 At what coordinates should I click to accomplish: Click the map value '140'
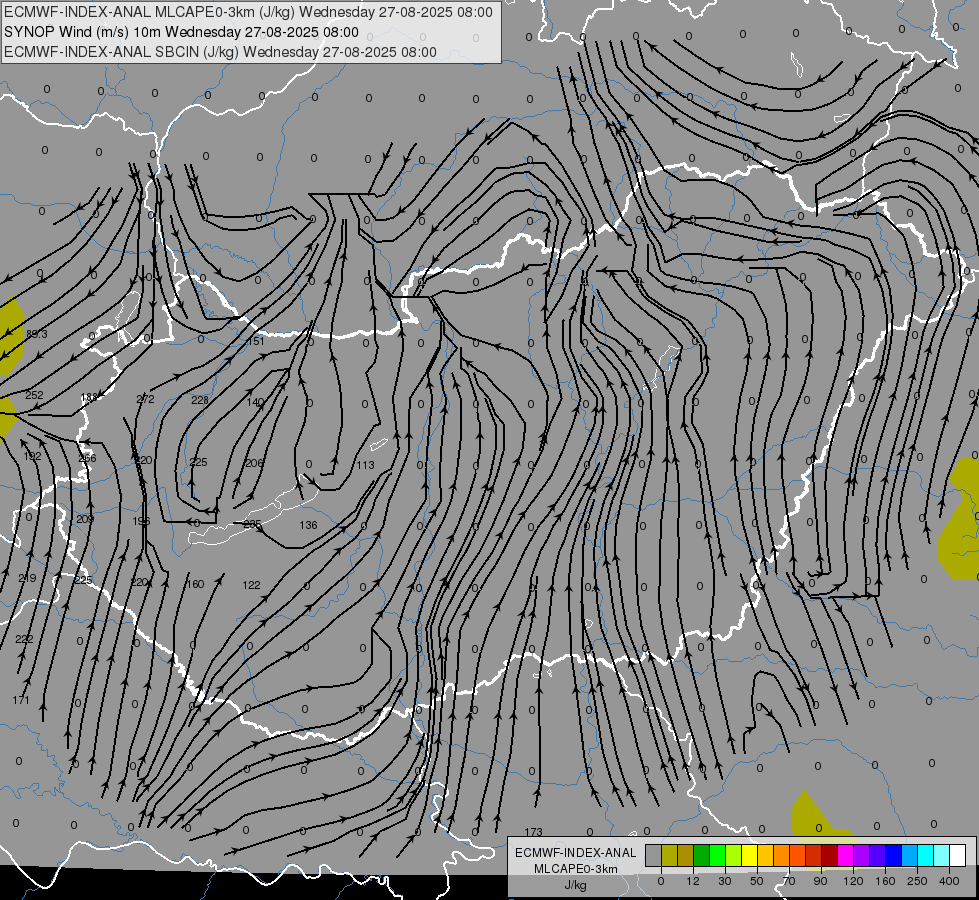tap(255, 402)
